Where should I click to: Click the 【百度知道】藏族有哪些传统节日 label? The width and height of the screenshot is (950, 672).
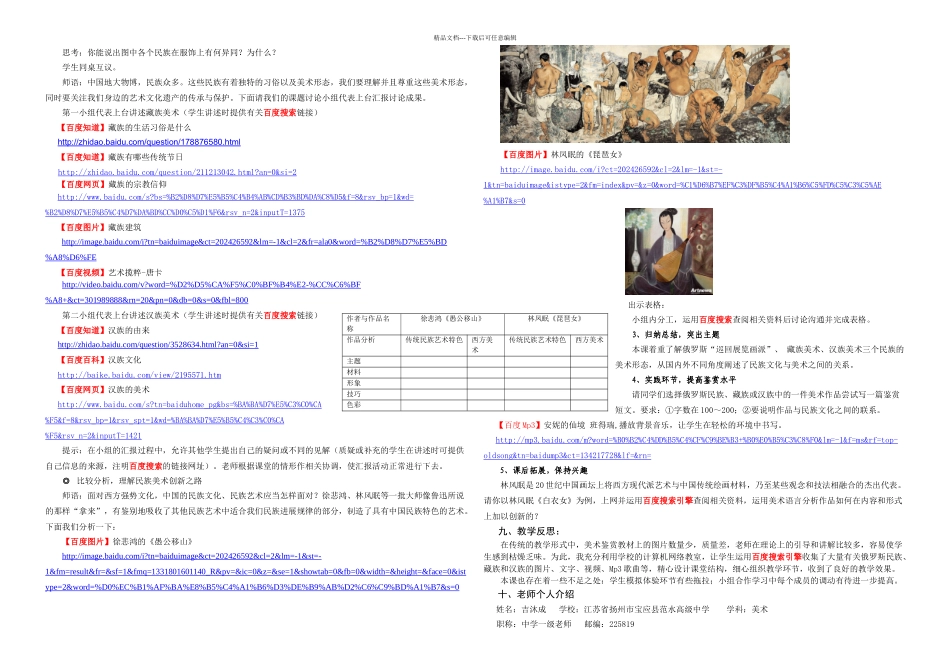[x=120, y=157]
